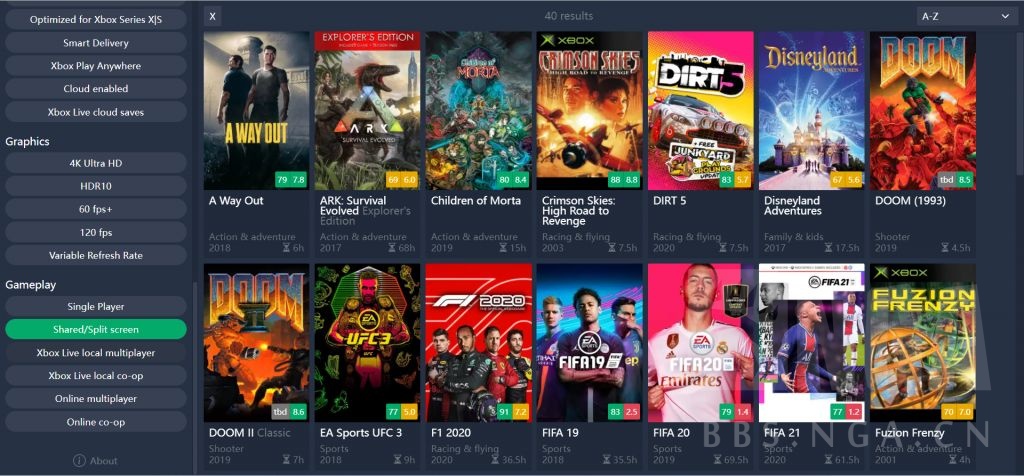
Task: Click the 2.5 user score badge on FIFA 19
Action: (631, 412)
